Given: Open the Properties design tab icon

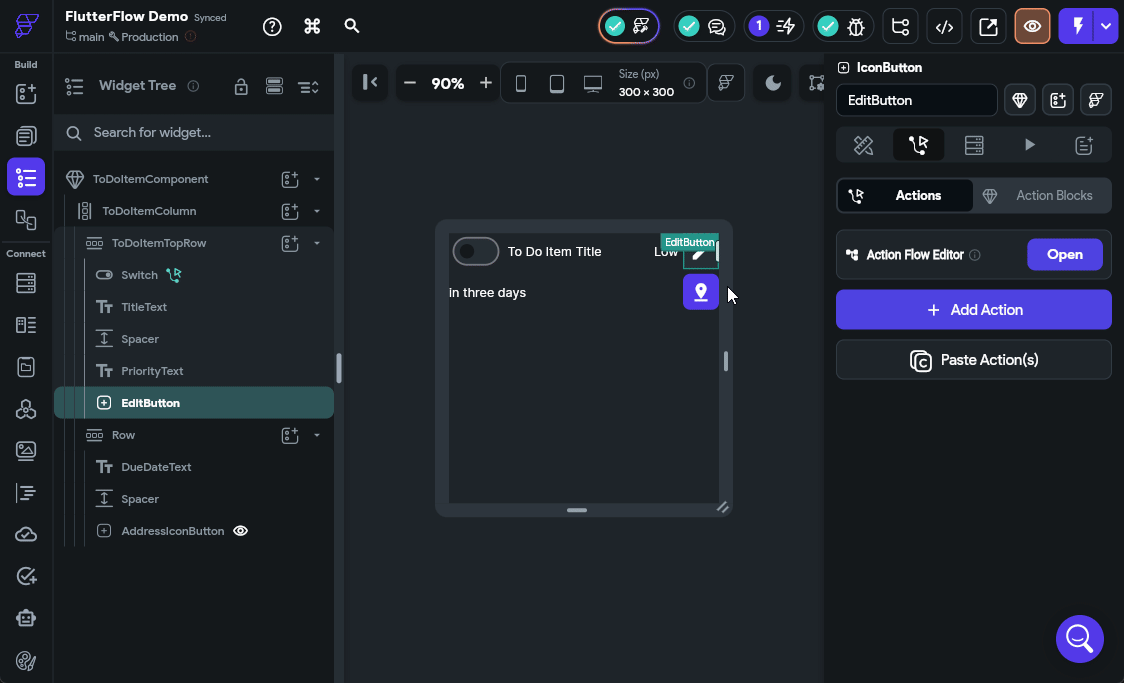Looking at the screenshot, I should (x=864, y=145).
